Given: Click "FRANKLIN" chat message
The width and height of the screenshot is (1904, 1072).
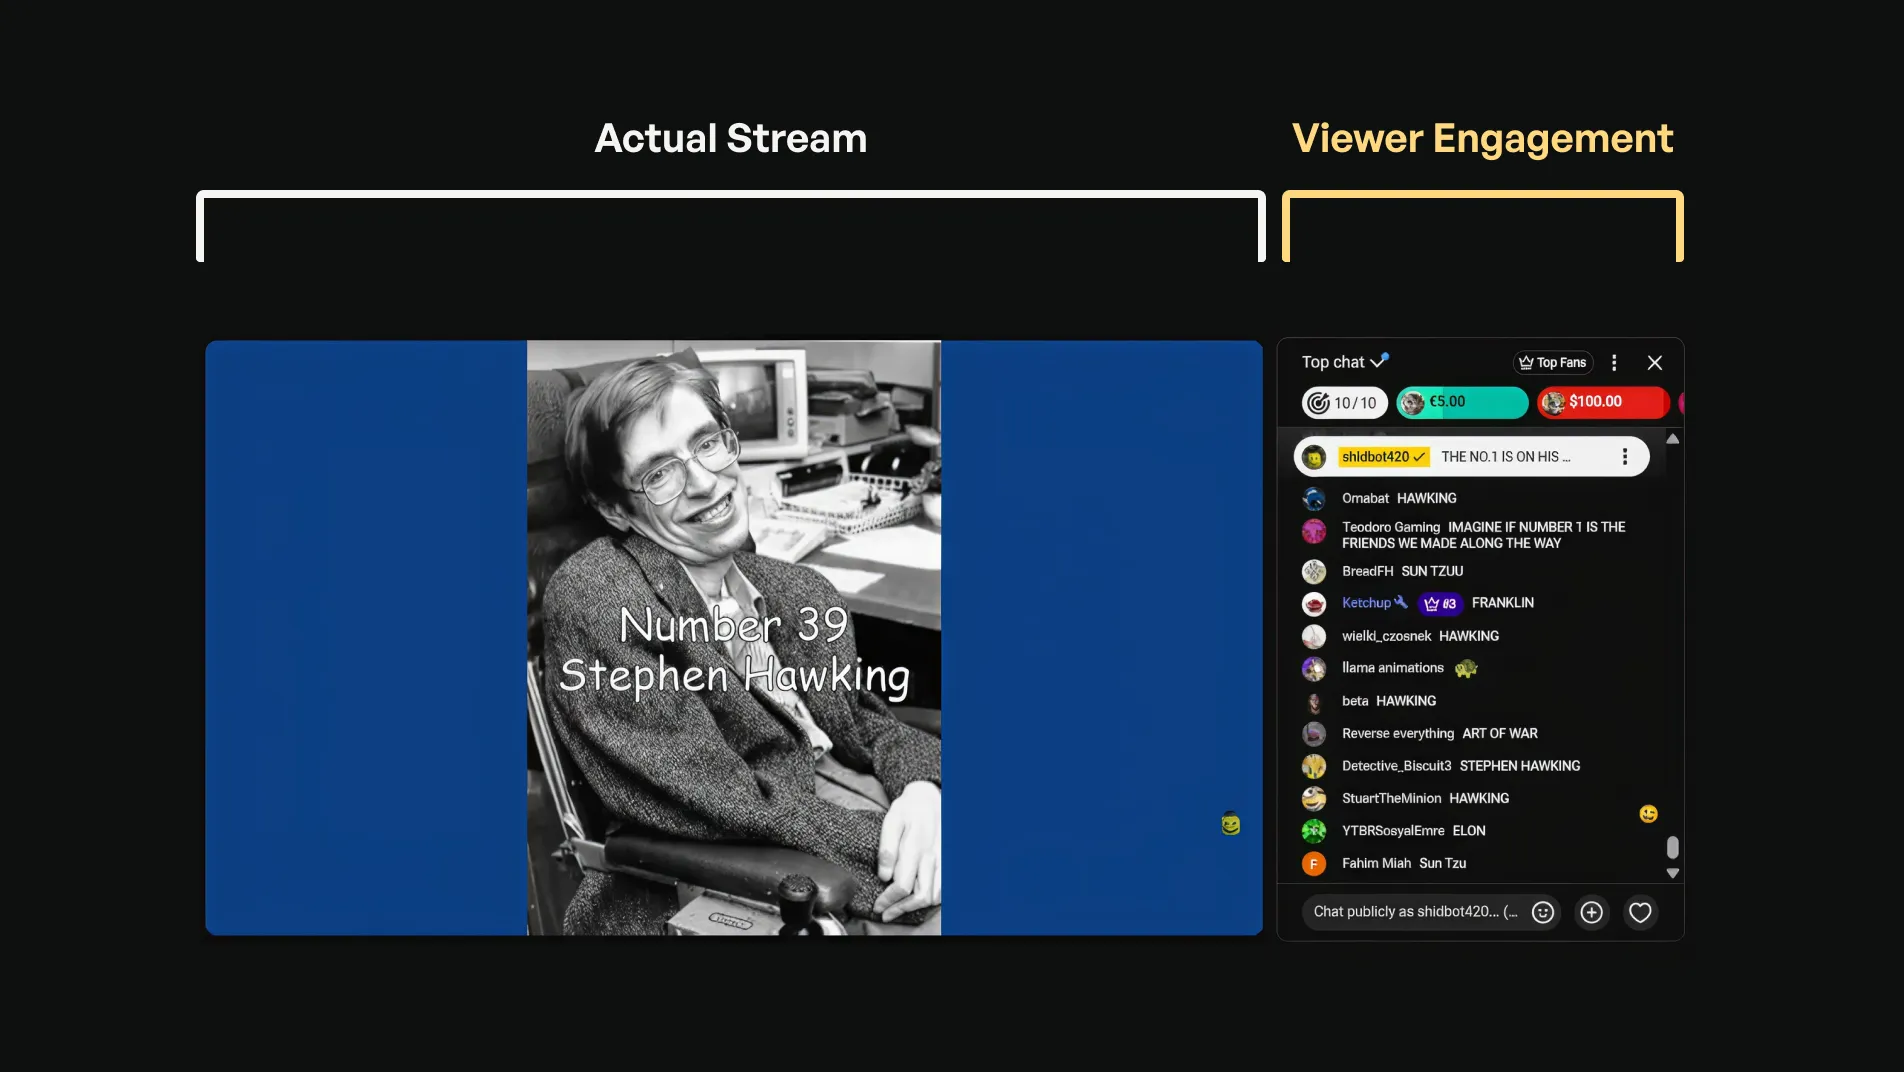Looking at the screenshot, I should click(1502, 603).
